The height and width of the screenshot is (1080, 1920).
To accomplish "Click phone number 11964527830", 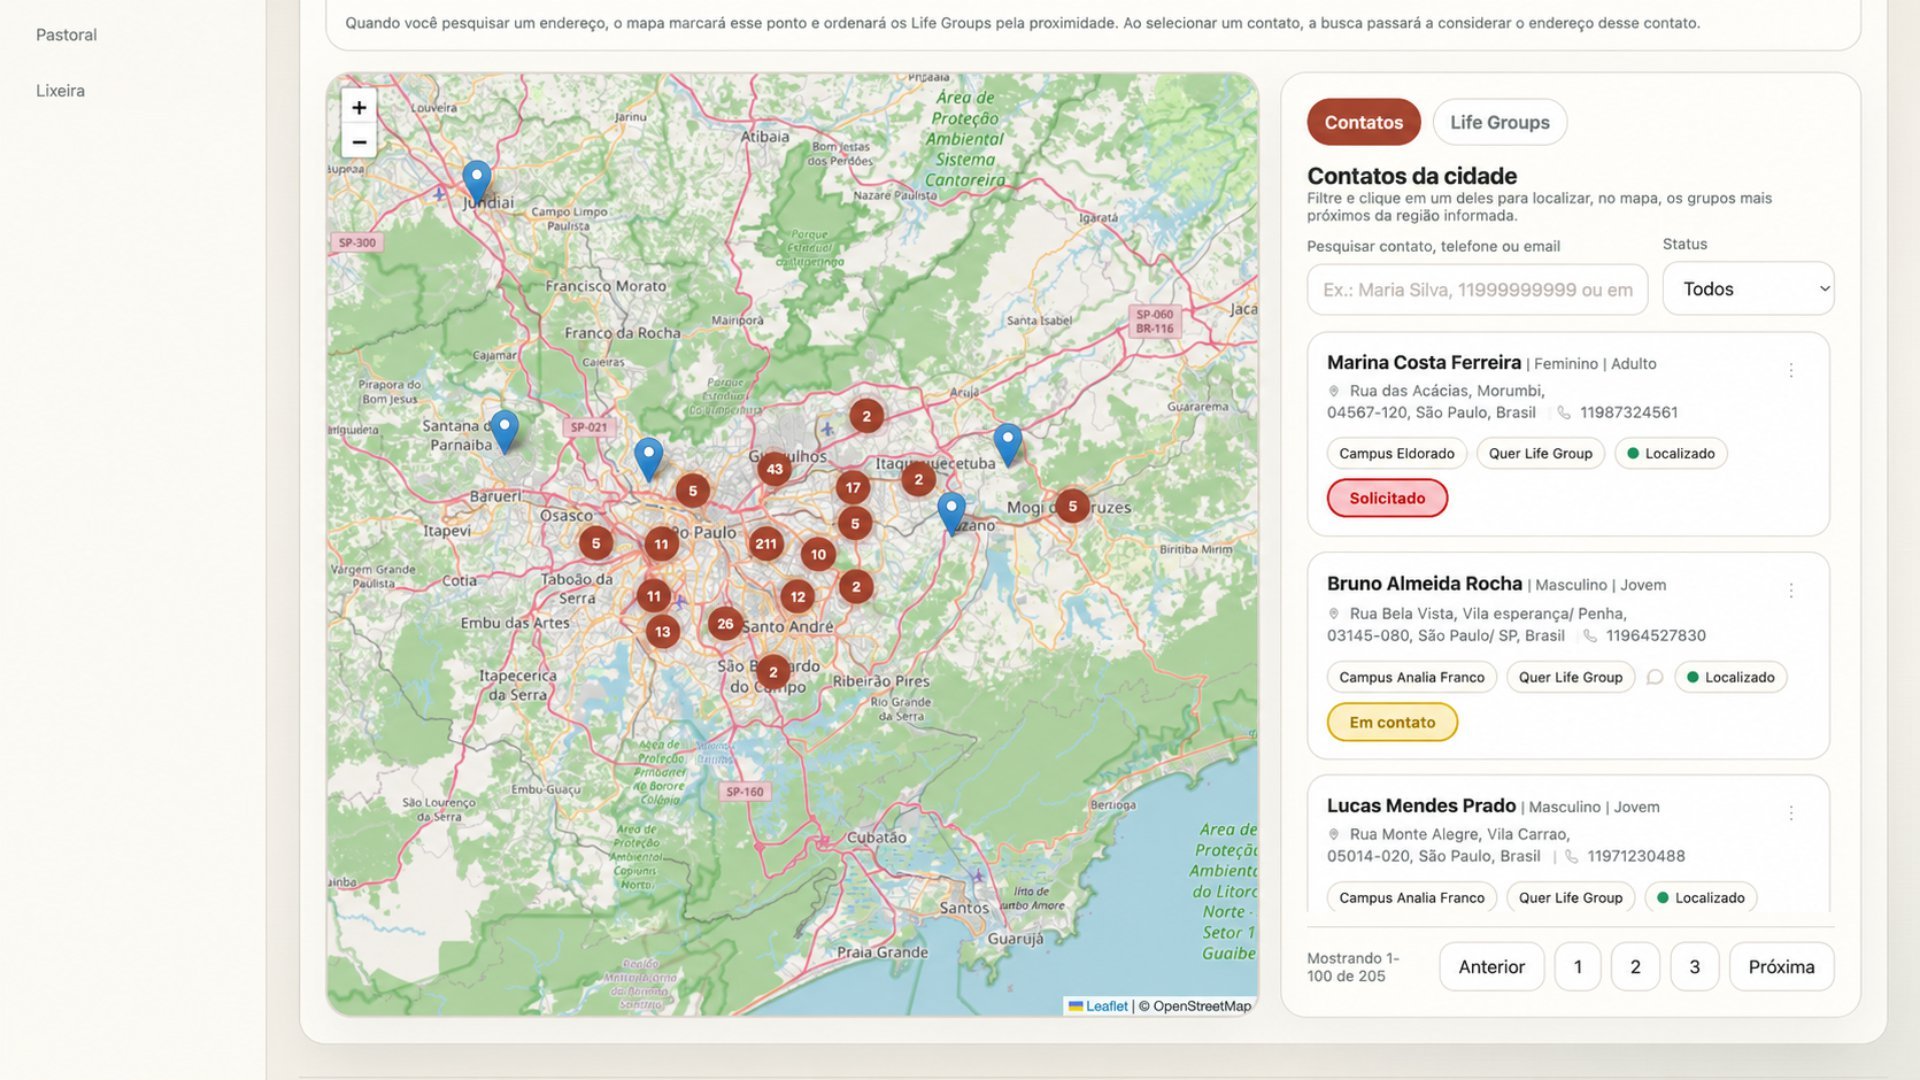I will tap(1656, 636).
